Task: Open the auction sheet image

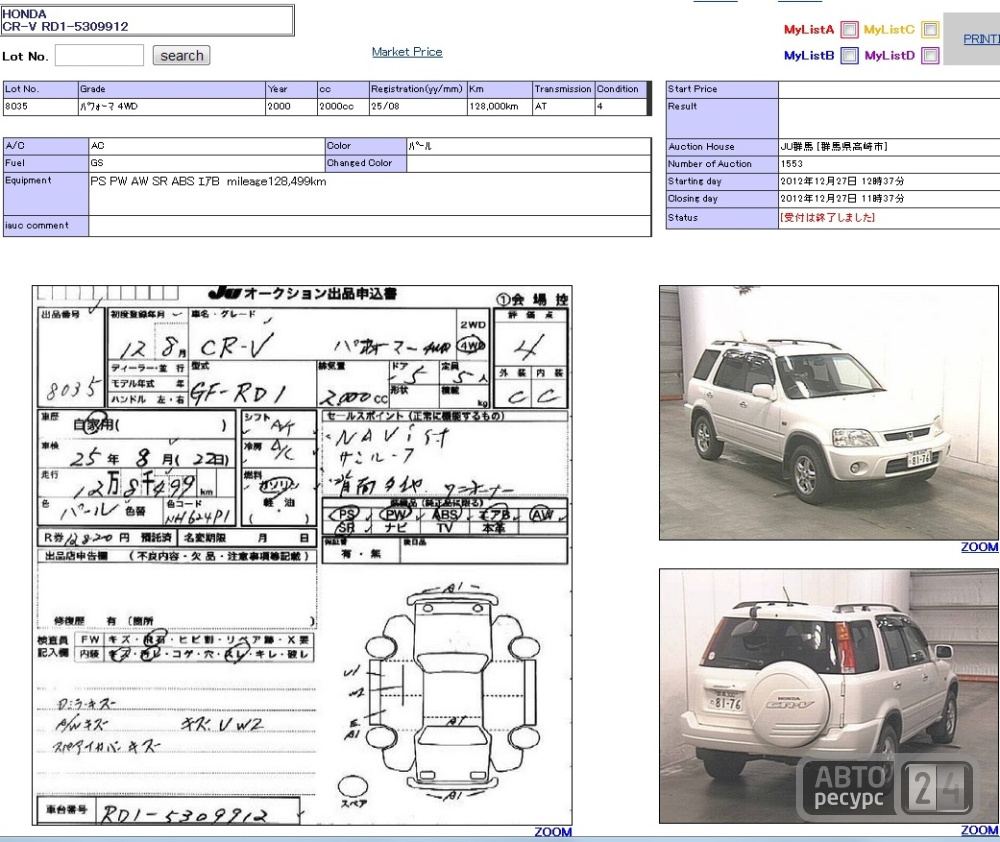Action: (x=302, y=555)
